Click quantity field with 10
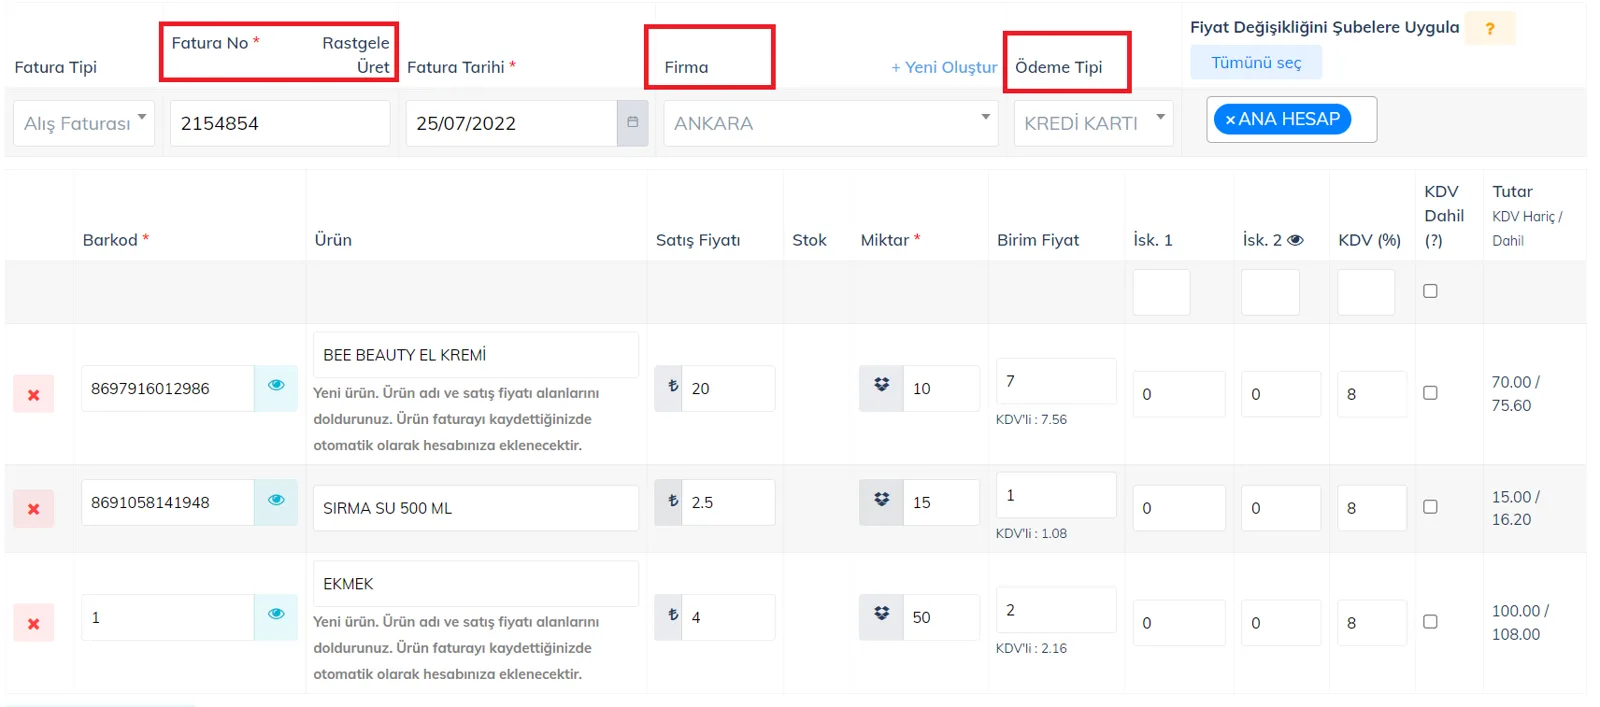Image resolution: width=1600 pixels, height=707 pixels. tap(941, 388)
